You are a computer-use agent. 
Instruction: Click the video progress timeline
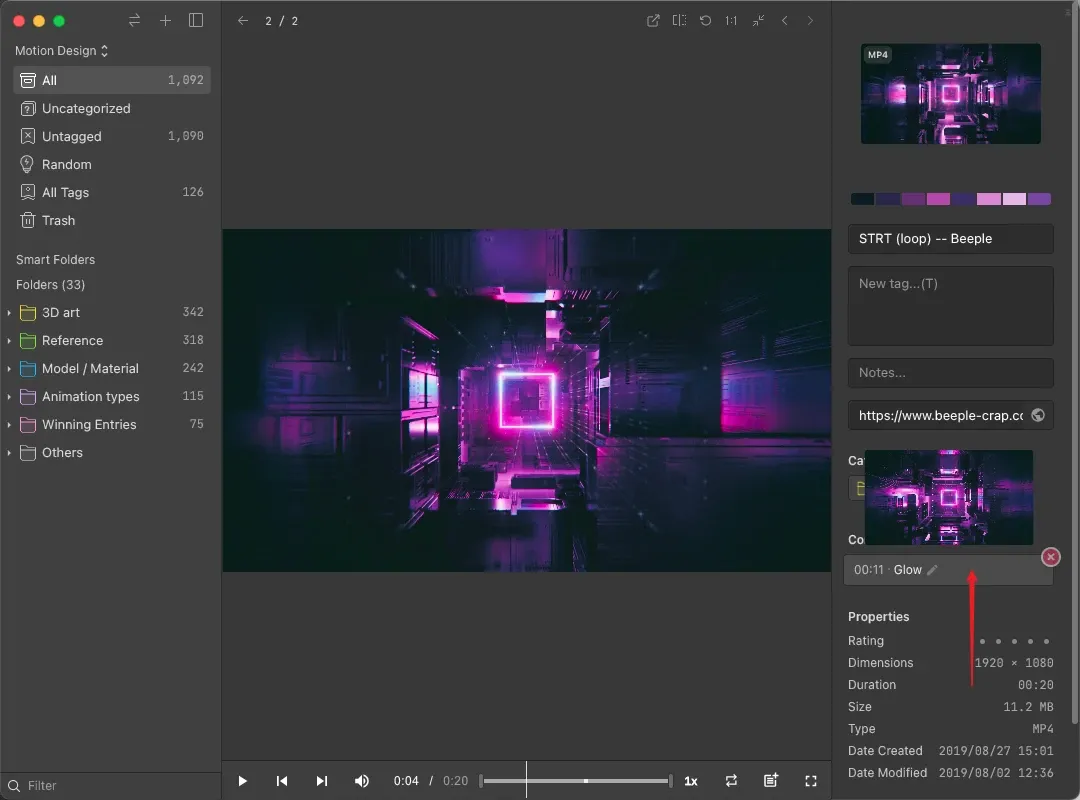[576, 781]
